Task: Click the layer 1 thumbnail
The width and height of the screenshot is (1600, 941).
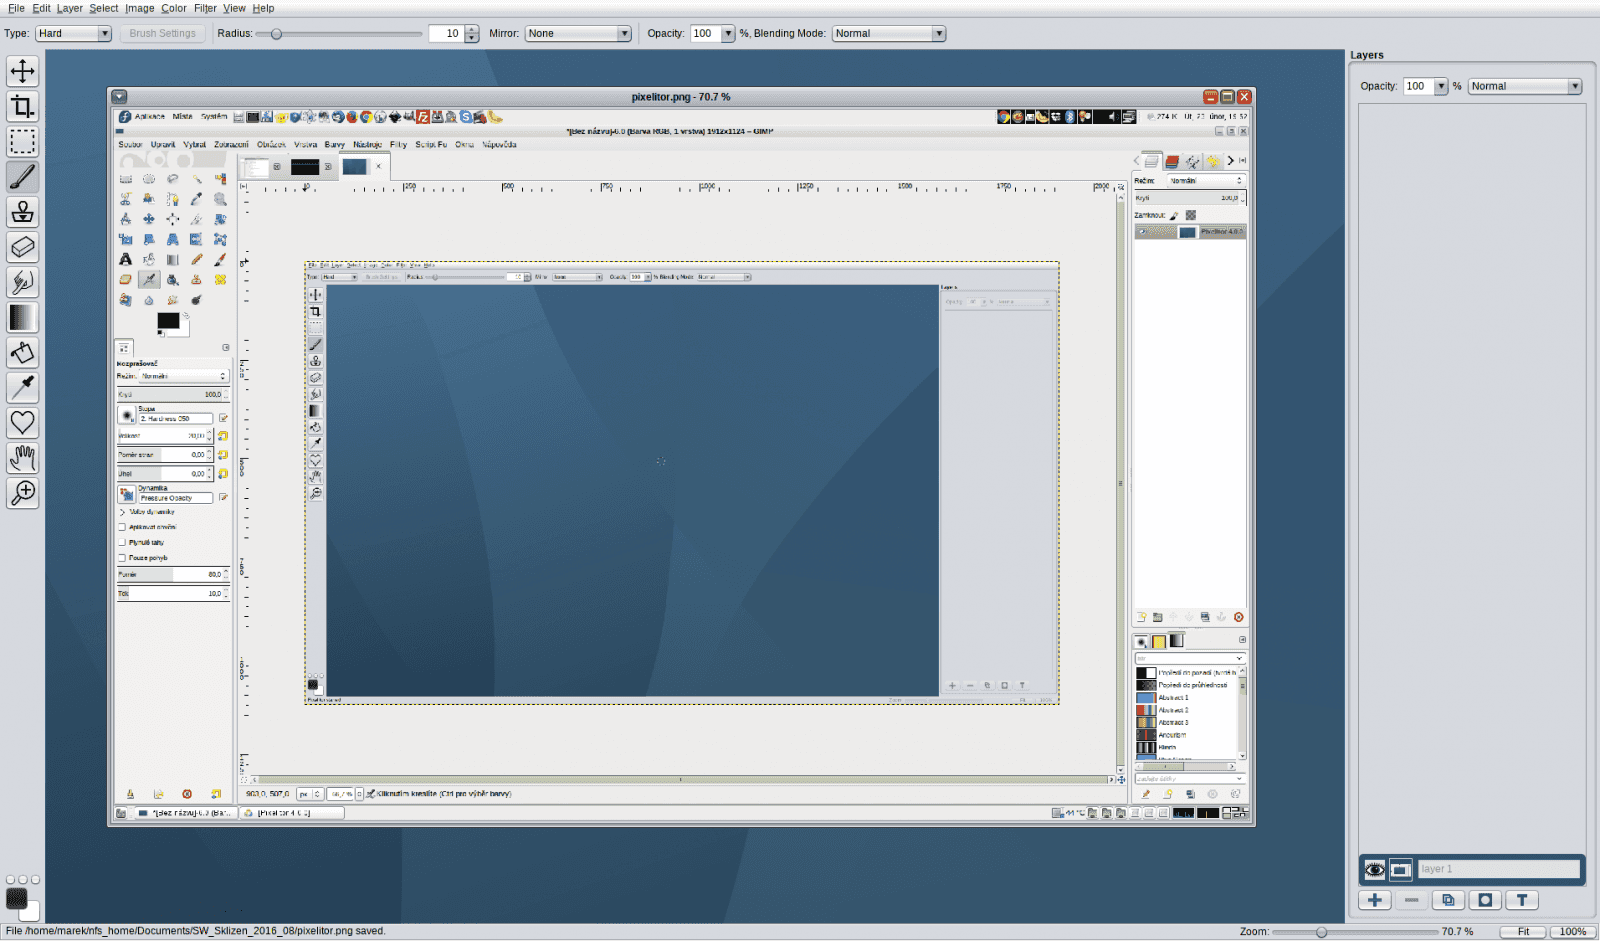Action: coord(1401,870)
